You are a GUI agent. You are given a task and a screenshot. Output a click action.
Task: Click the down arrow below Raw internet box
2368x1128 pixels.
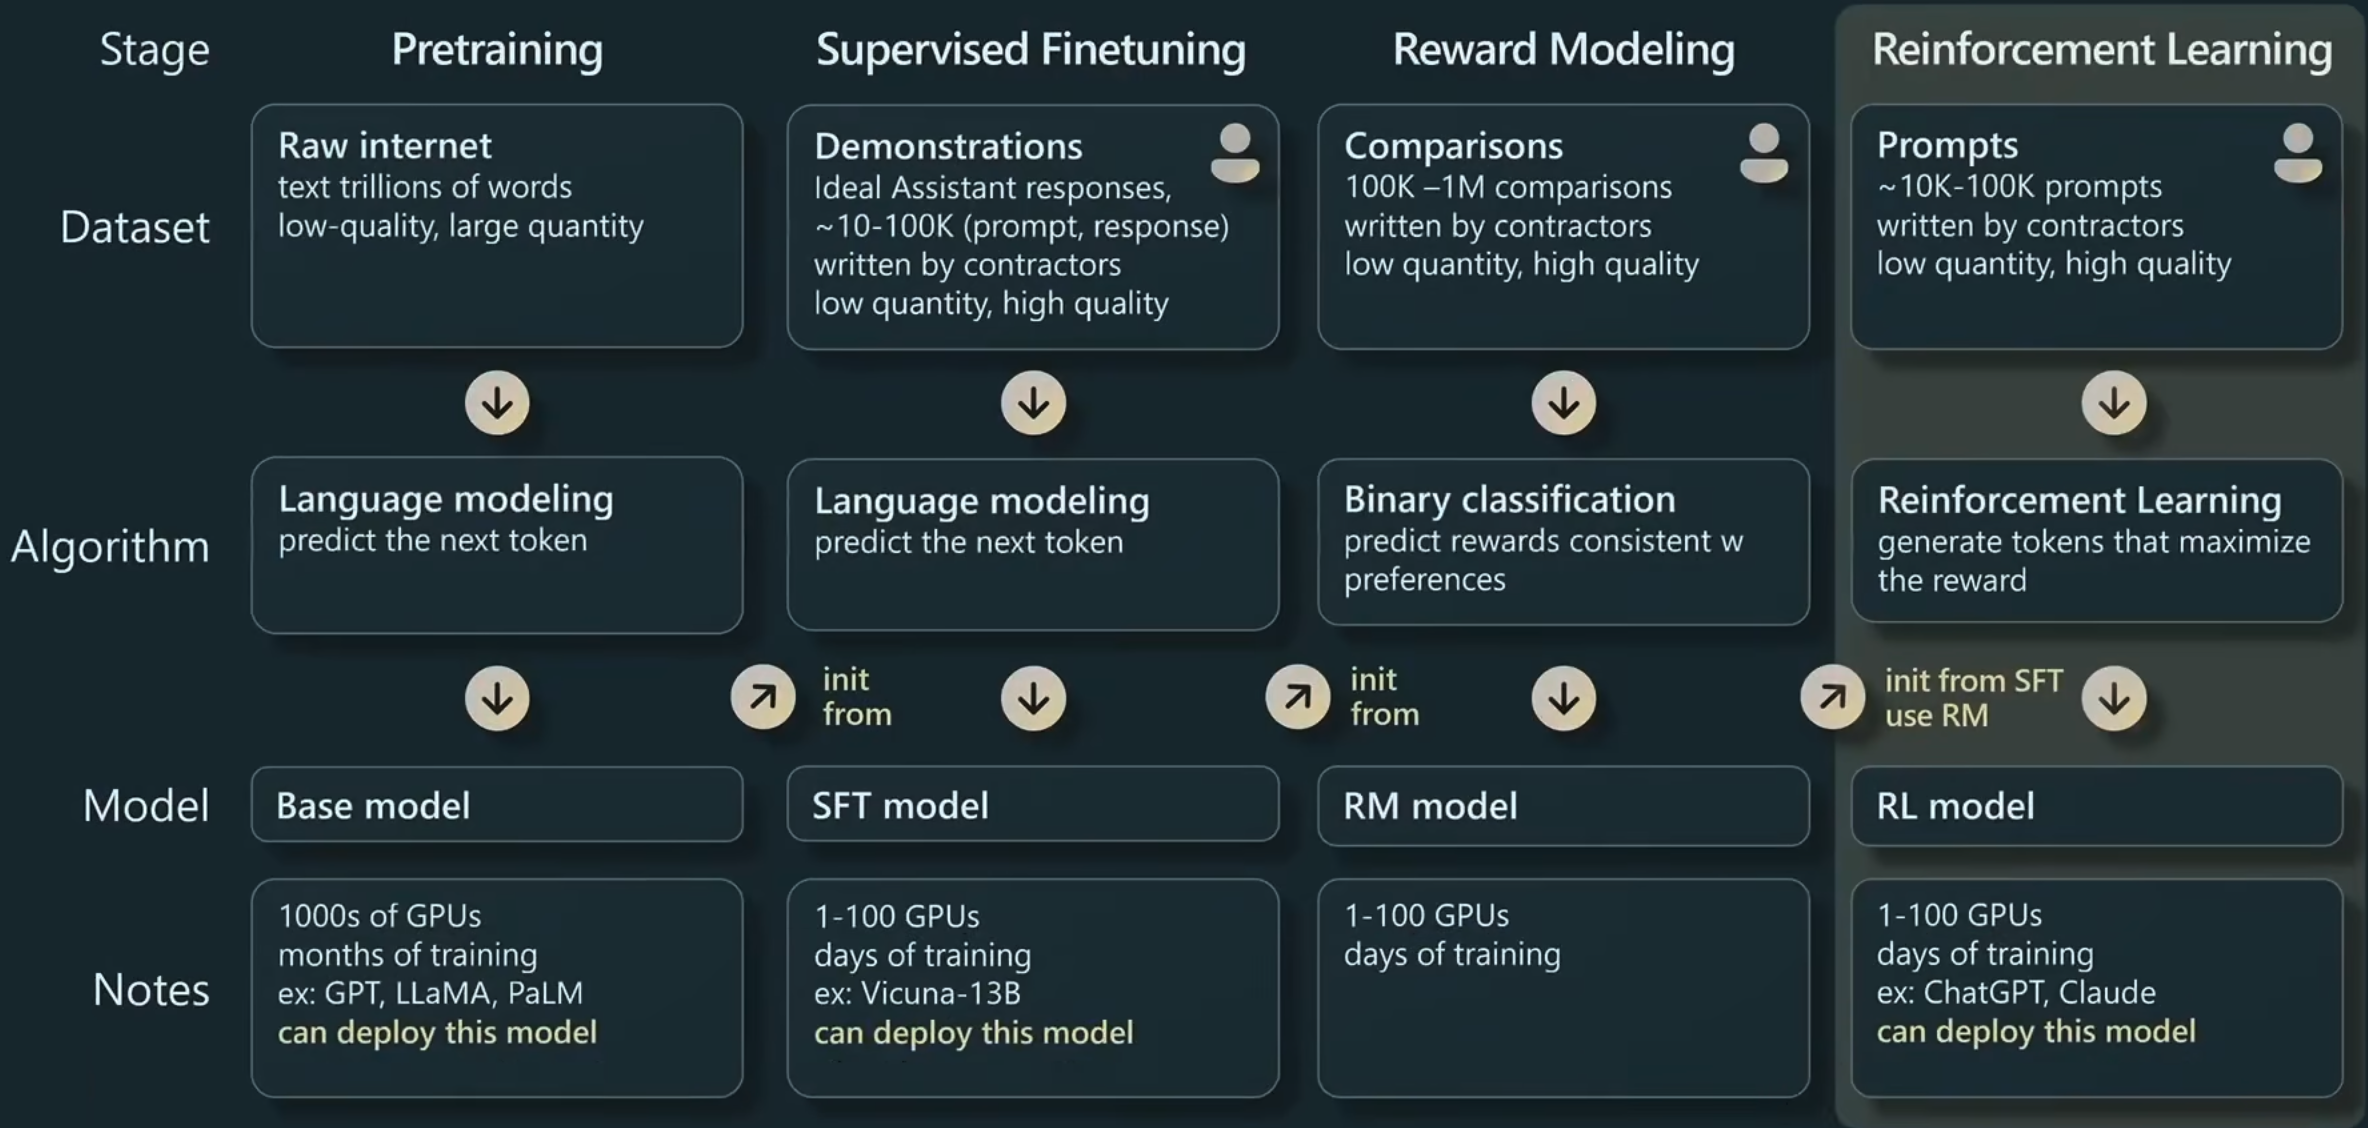[497, 403]
